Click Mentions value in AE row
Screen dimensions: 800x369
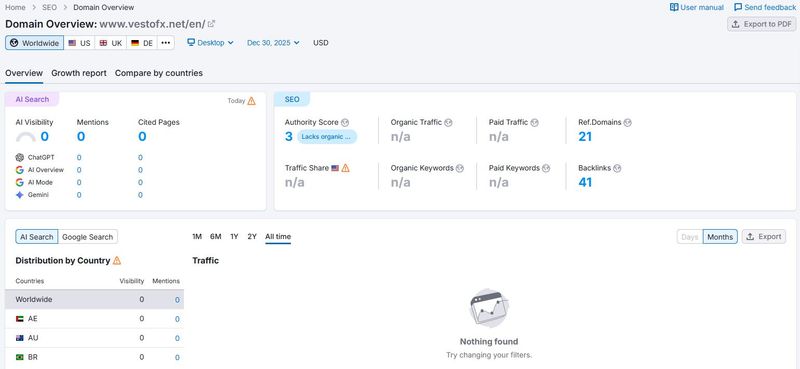(x=177, y=319)
